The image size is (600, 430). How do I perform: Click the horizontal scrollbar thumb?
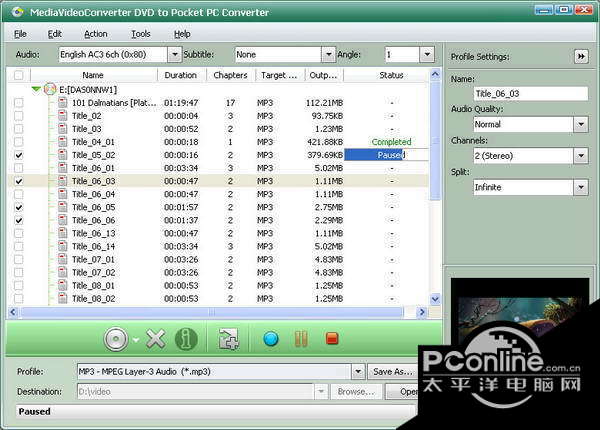[x=211, y=312]
